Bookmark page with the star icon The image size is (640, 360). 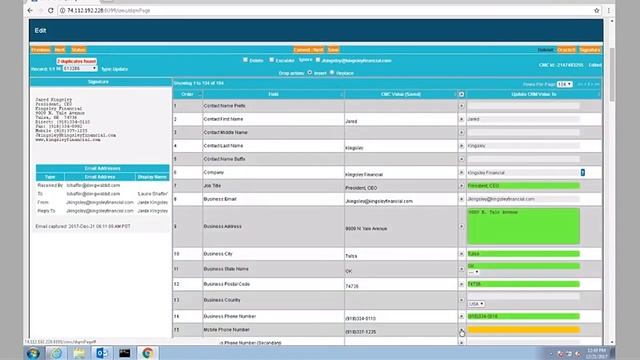click(x=596, y=10)
